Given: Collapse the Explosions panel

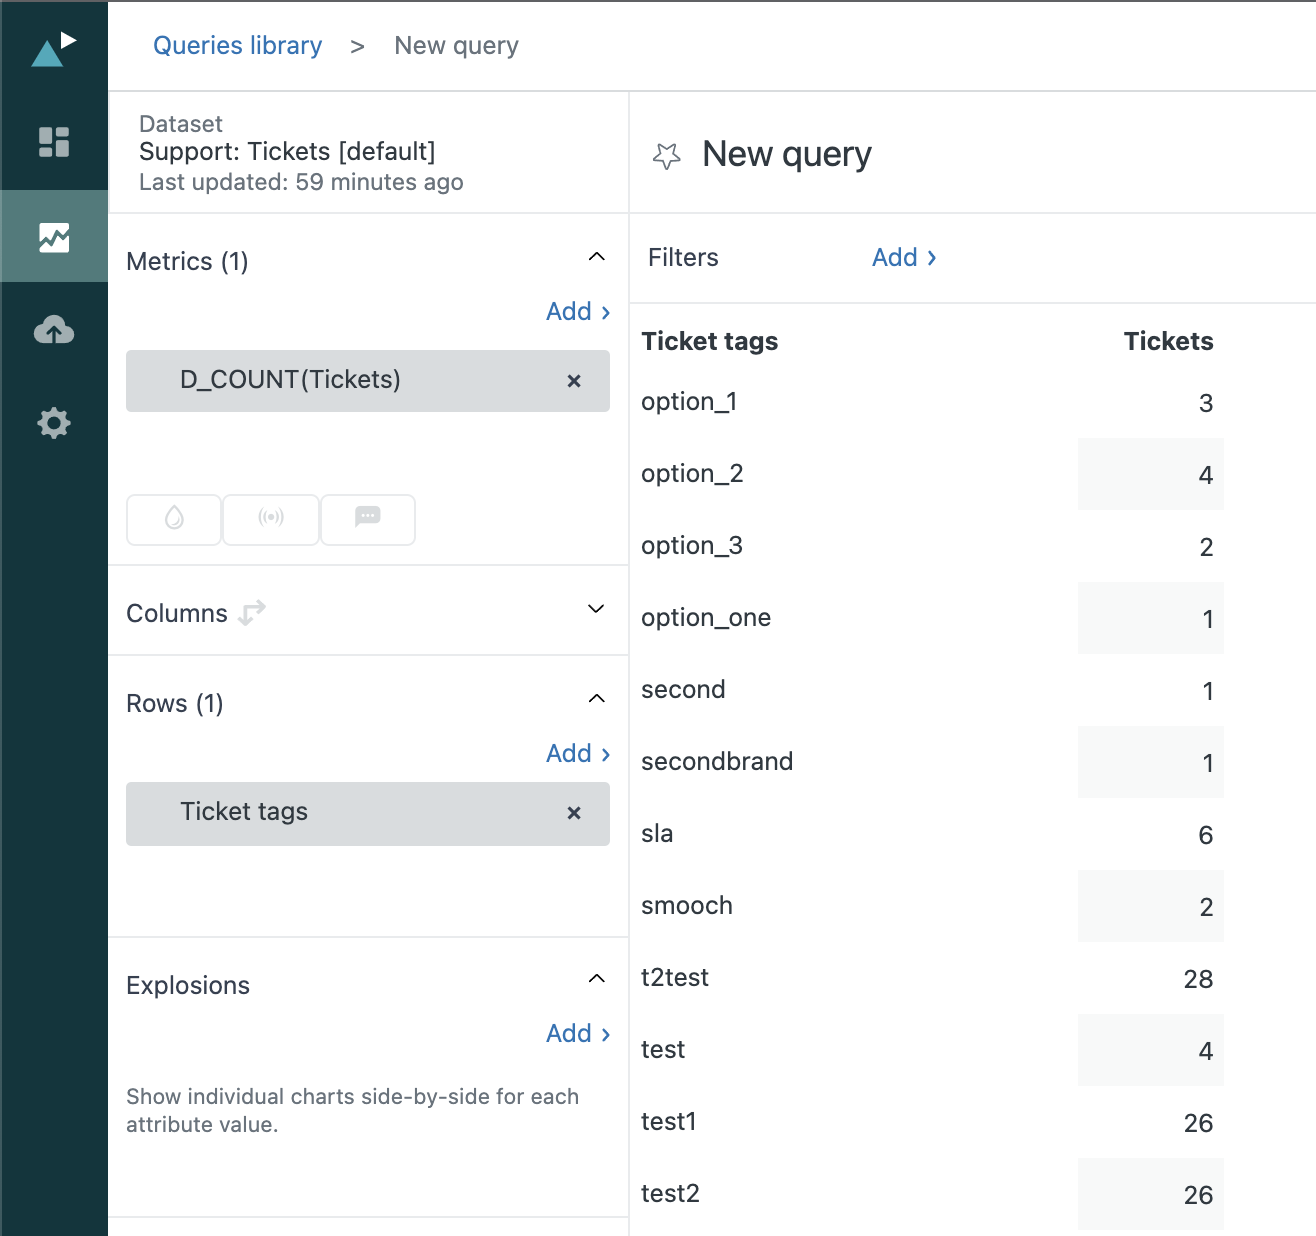Looking at the screenshot, I should coord(597,978).
